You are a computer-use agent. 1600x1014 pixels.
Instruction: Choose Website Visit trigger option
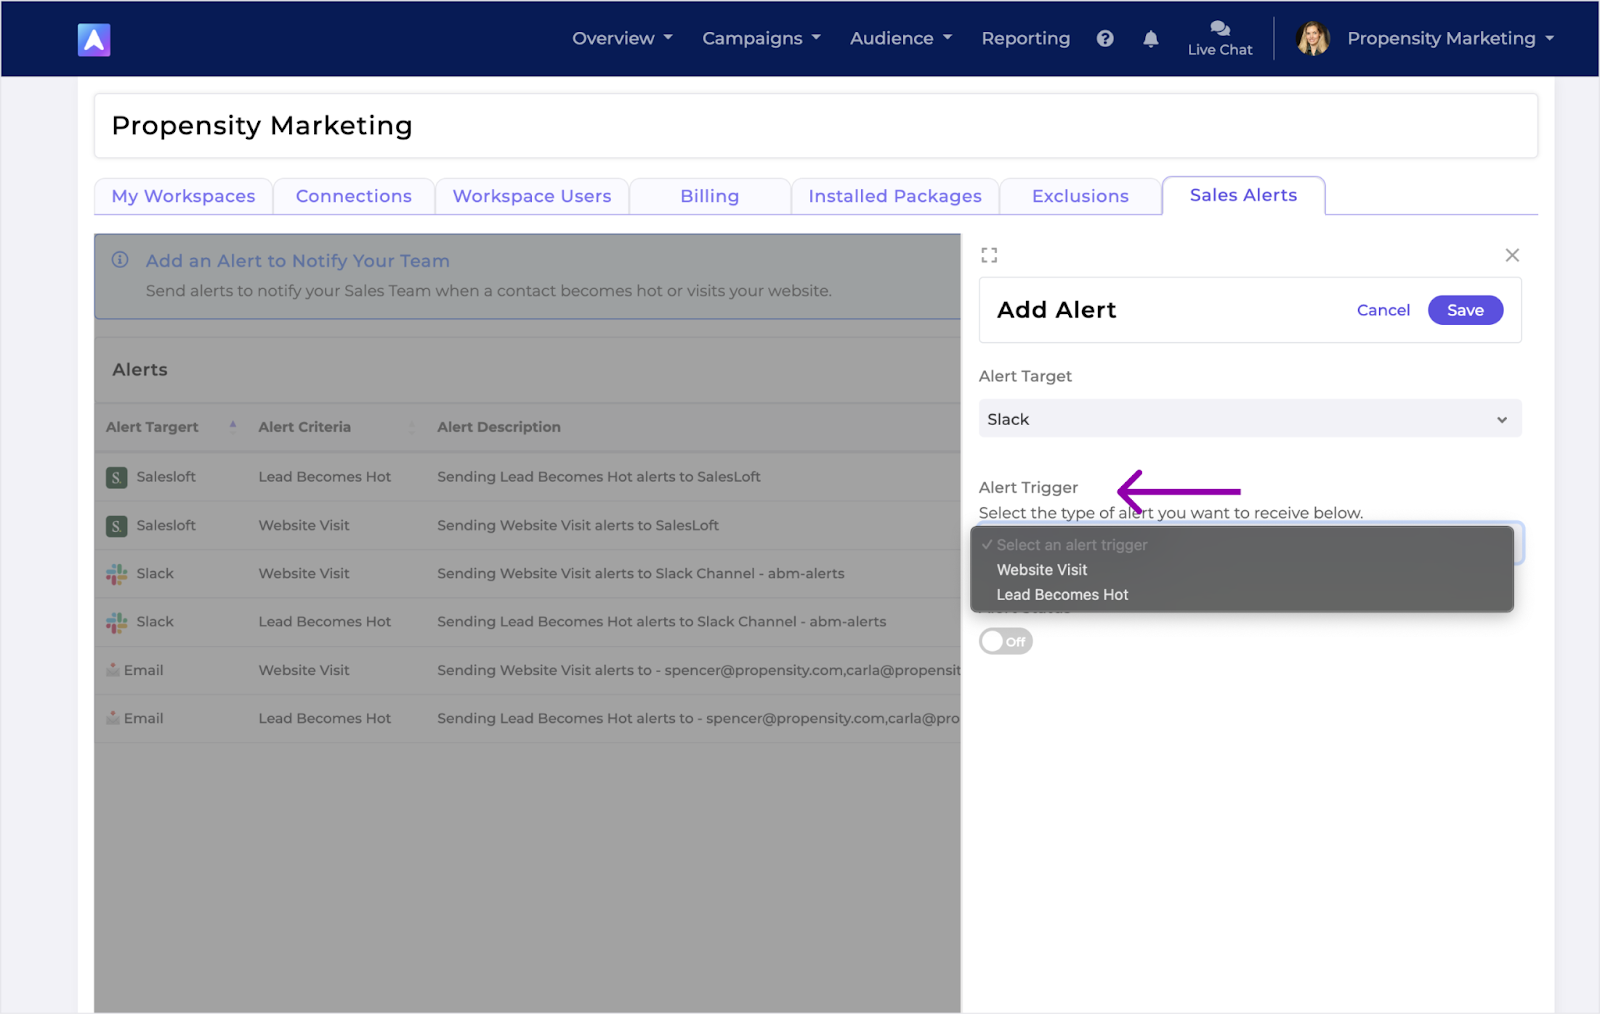(1242, 570)
